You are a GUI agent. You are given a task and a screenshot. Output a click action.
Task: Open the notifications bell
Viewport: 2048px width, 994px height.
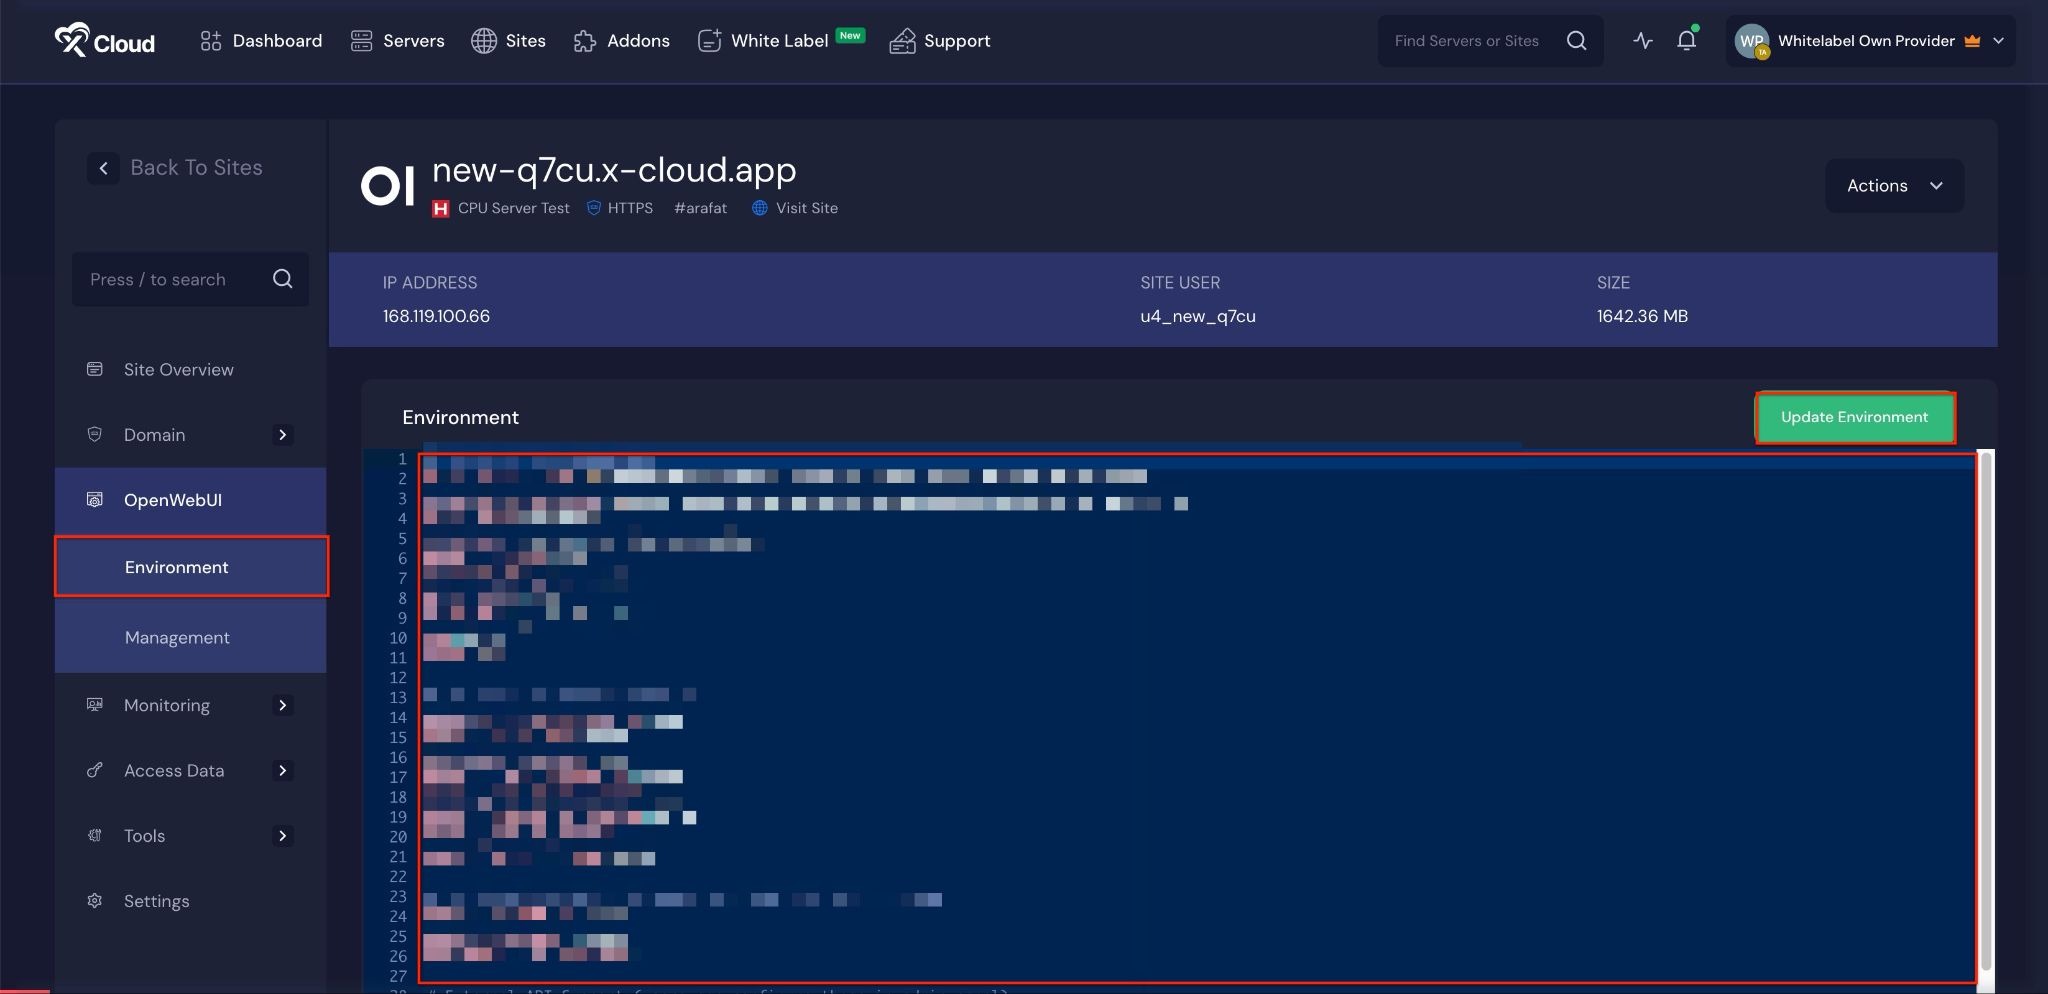1686,41
